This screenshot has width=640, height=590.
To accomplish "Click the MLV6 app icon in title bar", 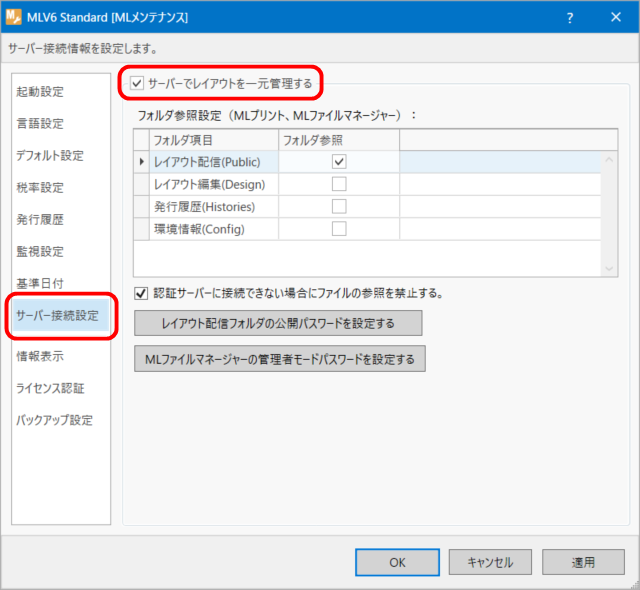I will pos(13,17).
